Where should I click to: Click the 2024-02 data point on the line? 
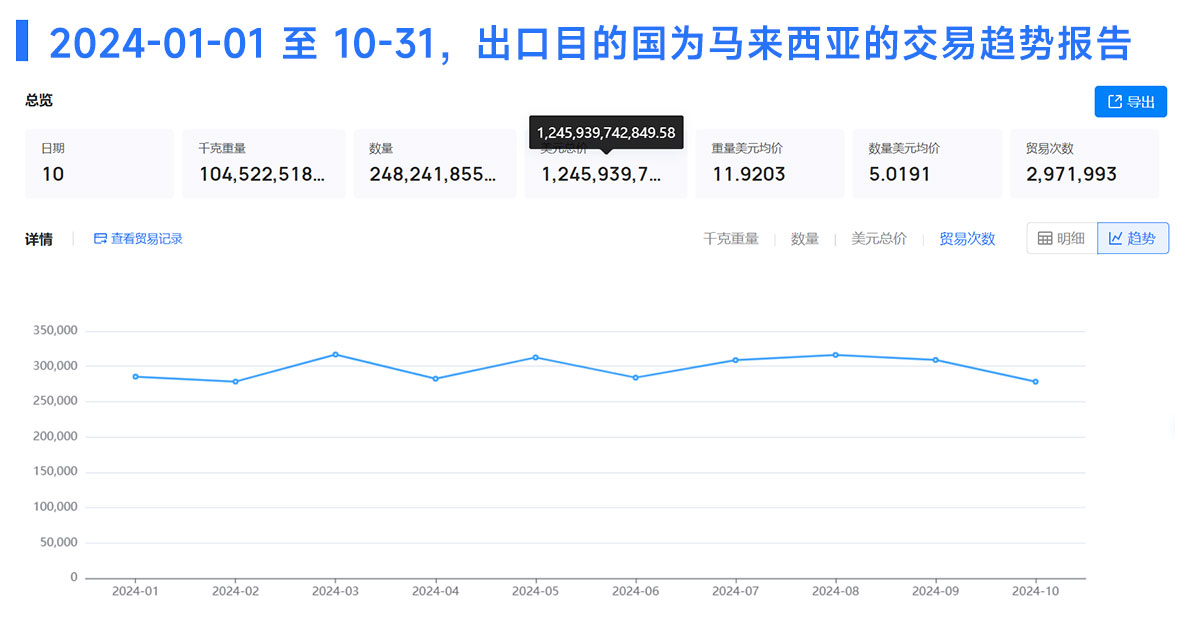coord(235,382)
